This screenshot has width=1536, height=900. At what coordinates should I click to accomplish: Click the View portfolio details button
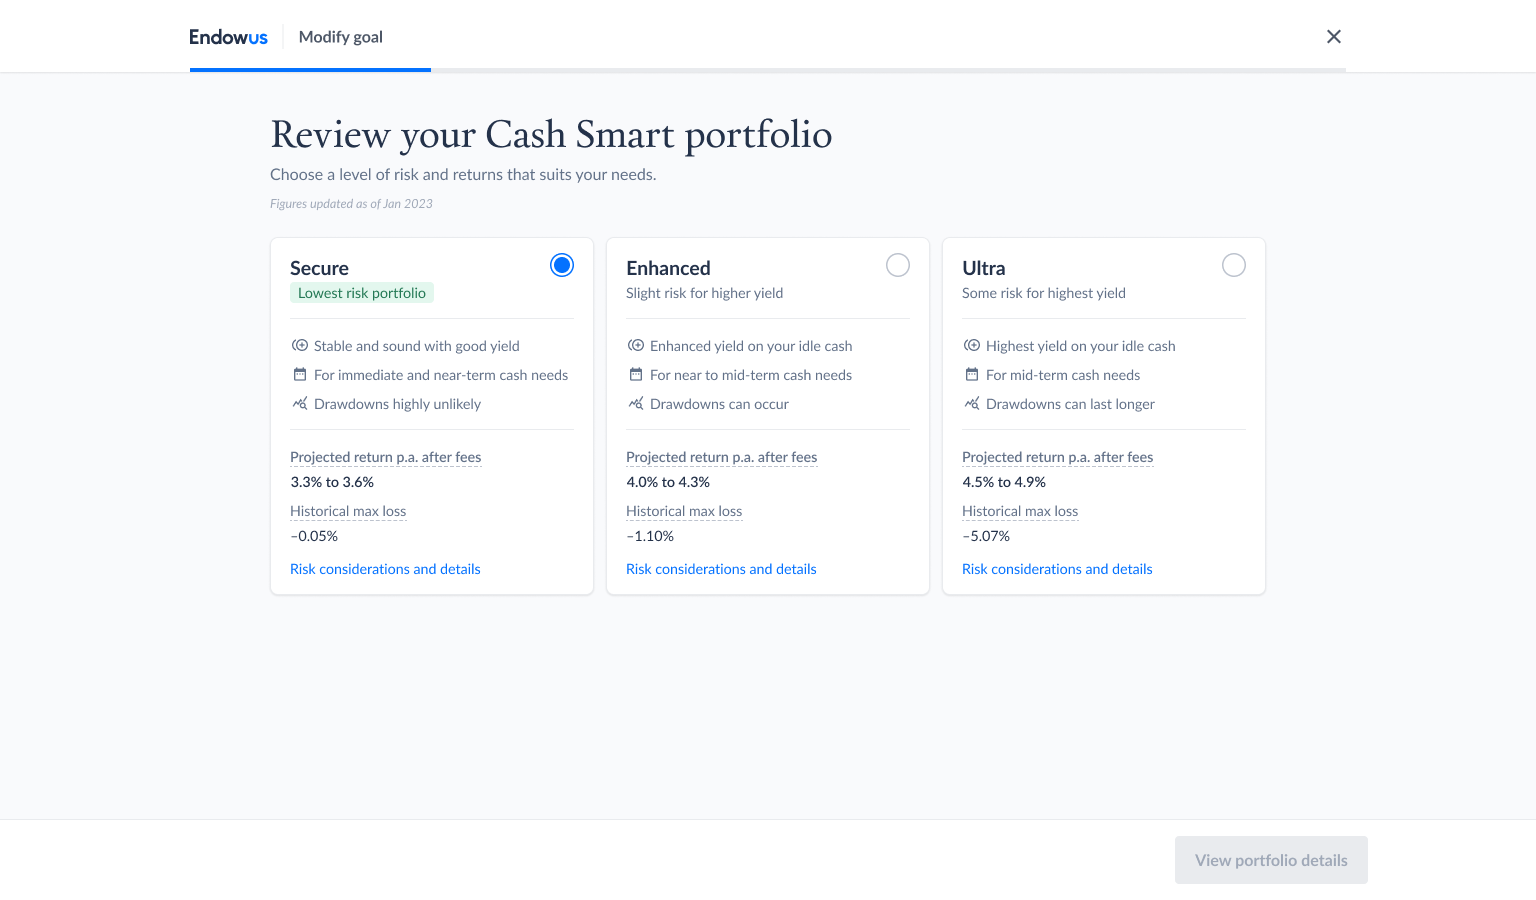[1271, 860]
